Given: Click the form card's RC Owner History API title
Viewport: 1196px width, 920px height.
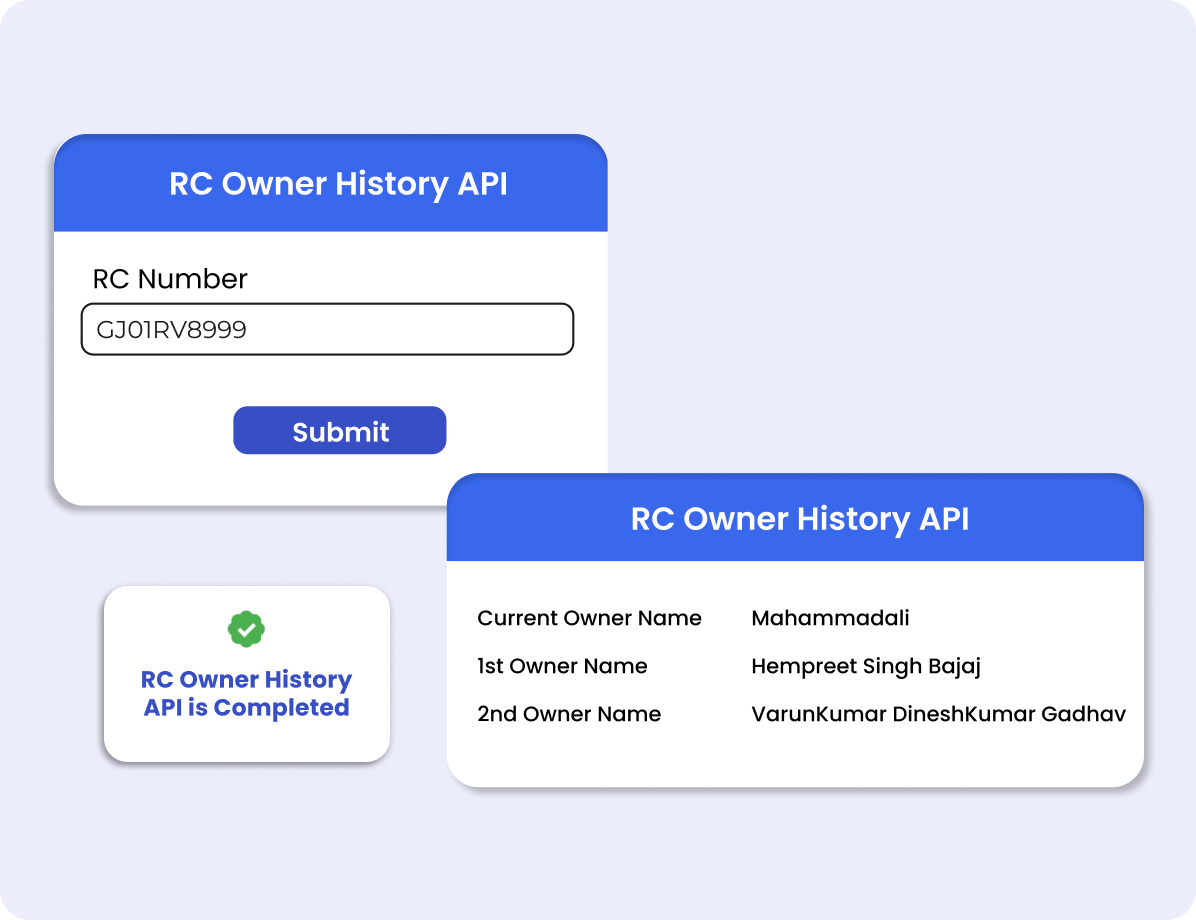Looking at the screenshot, I should 338,184.
